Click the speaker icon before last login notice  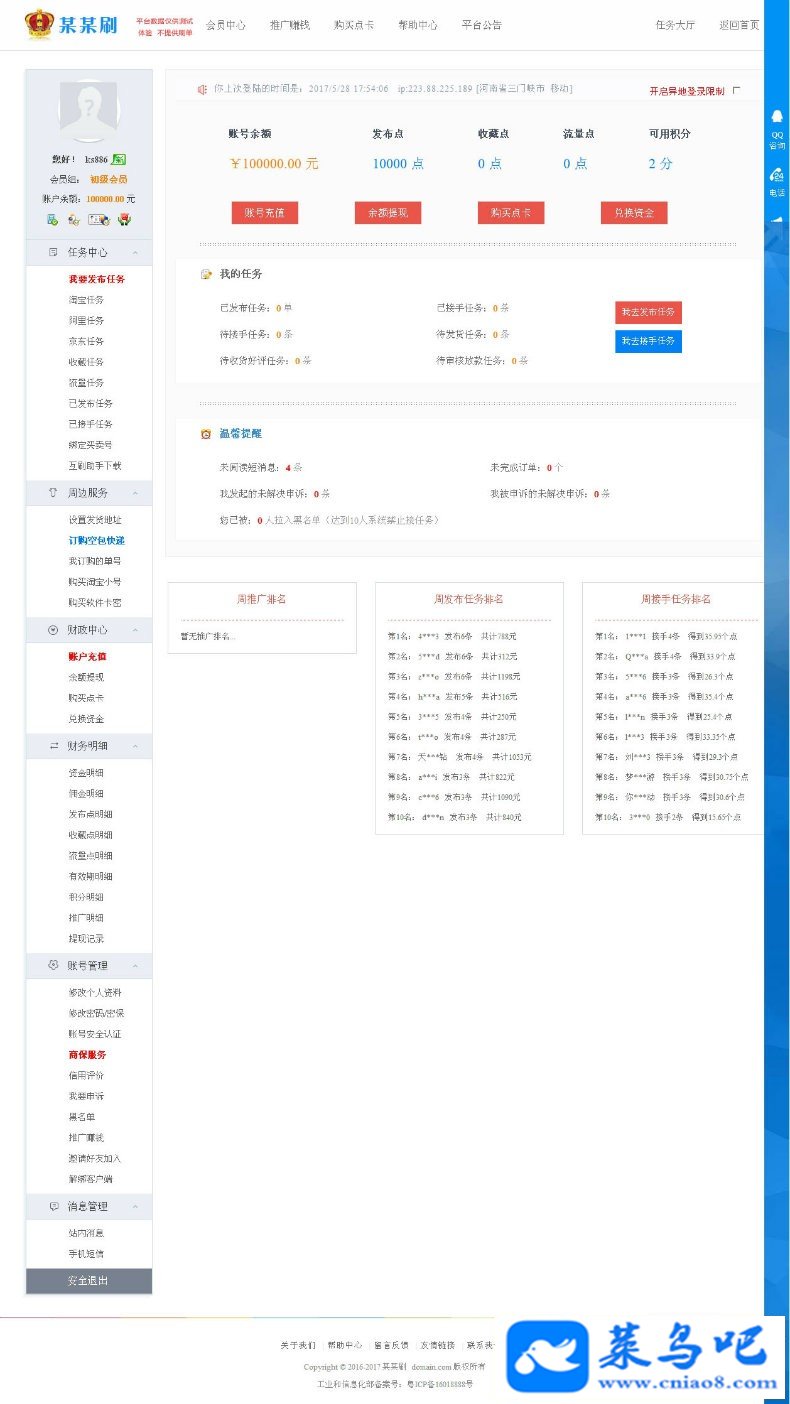(202, 89)
